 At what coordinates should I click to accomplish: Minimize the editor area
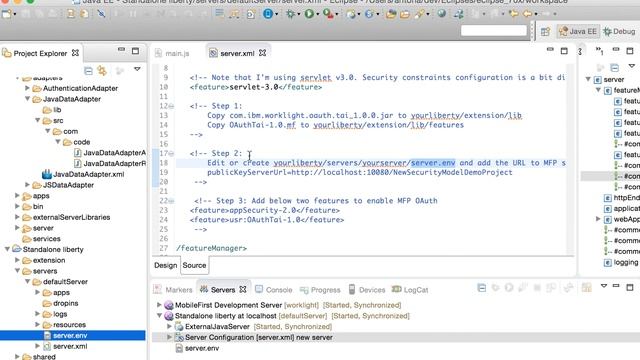[x=550, y=50]
